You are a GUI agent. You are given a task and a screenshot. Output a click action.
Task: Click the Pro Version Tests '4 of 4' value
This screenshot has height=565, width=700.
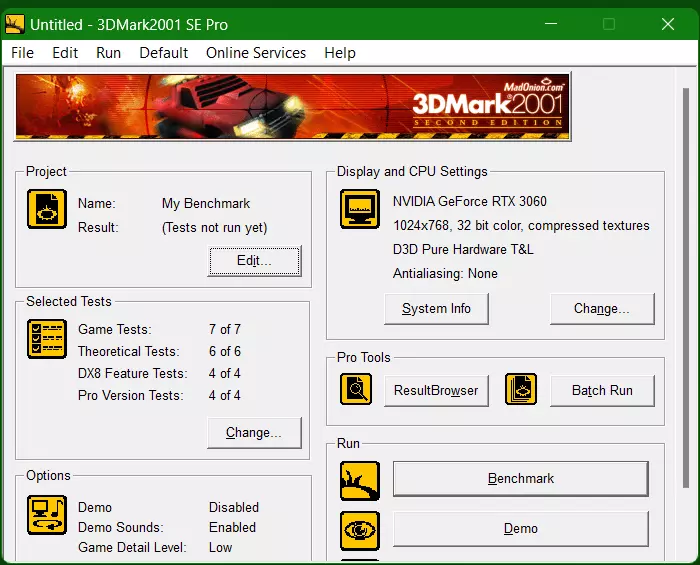click(x=225, y=395)
